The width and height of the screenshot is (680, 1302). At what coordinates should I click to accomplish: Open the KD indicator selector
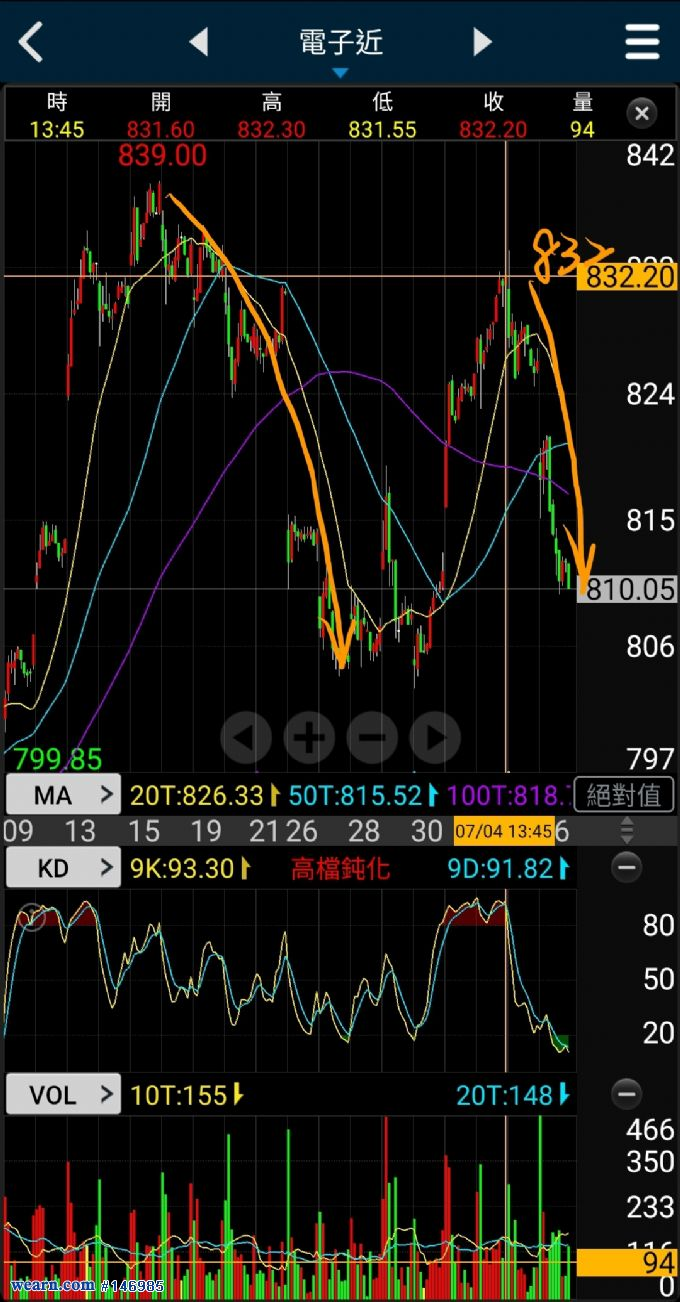pyautogui.click(x=63, y=868)
